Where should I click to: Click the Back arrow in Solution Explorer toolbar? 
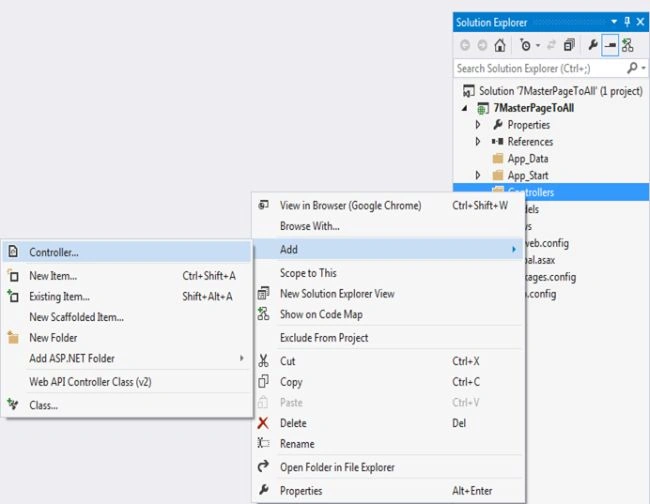coord(465,45)
